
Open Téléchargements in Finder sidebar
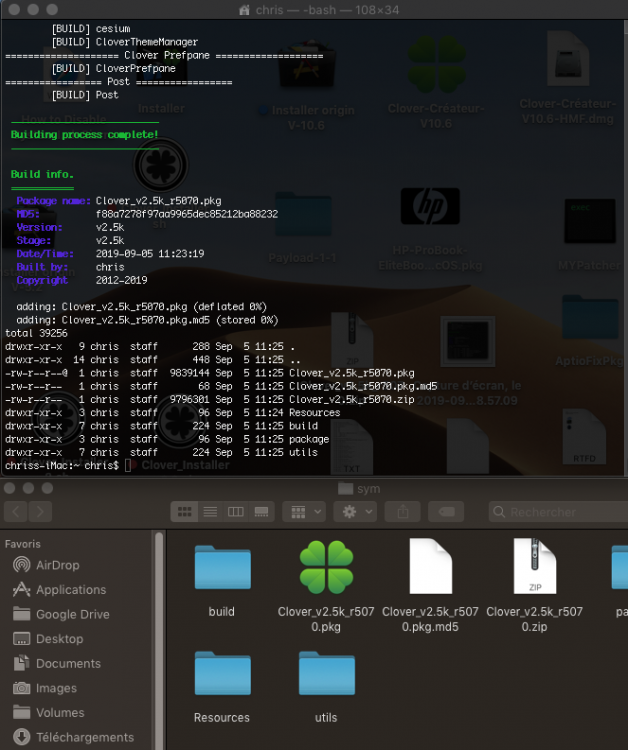(x=73, y=737)
